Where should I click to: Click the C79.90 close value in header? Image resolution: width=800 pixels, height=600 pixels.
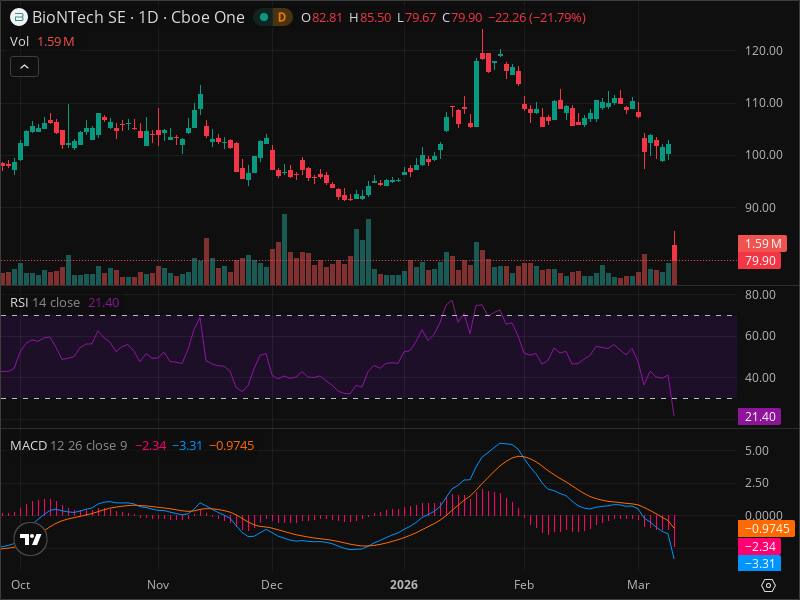tap(462, 17)
